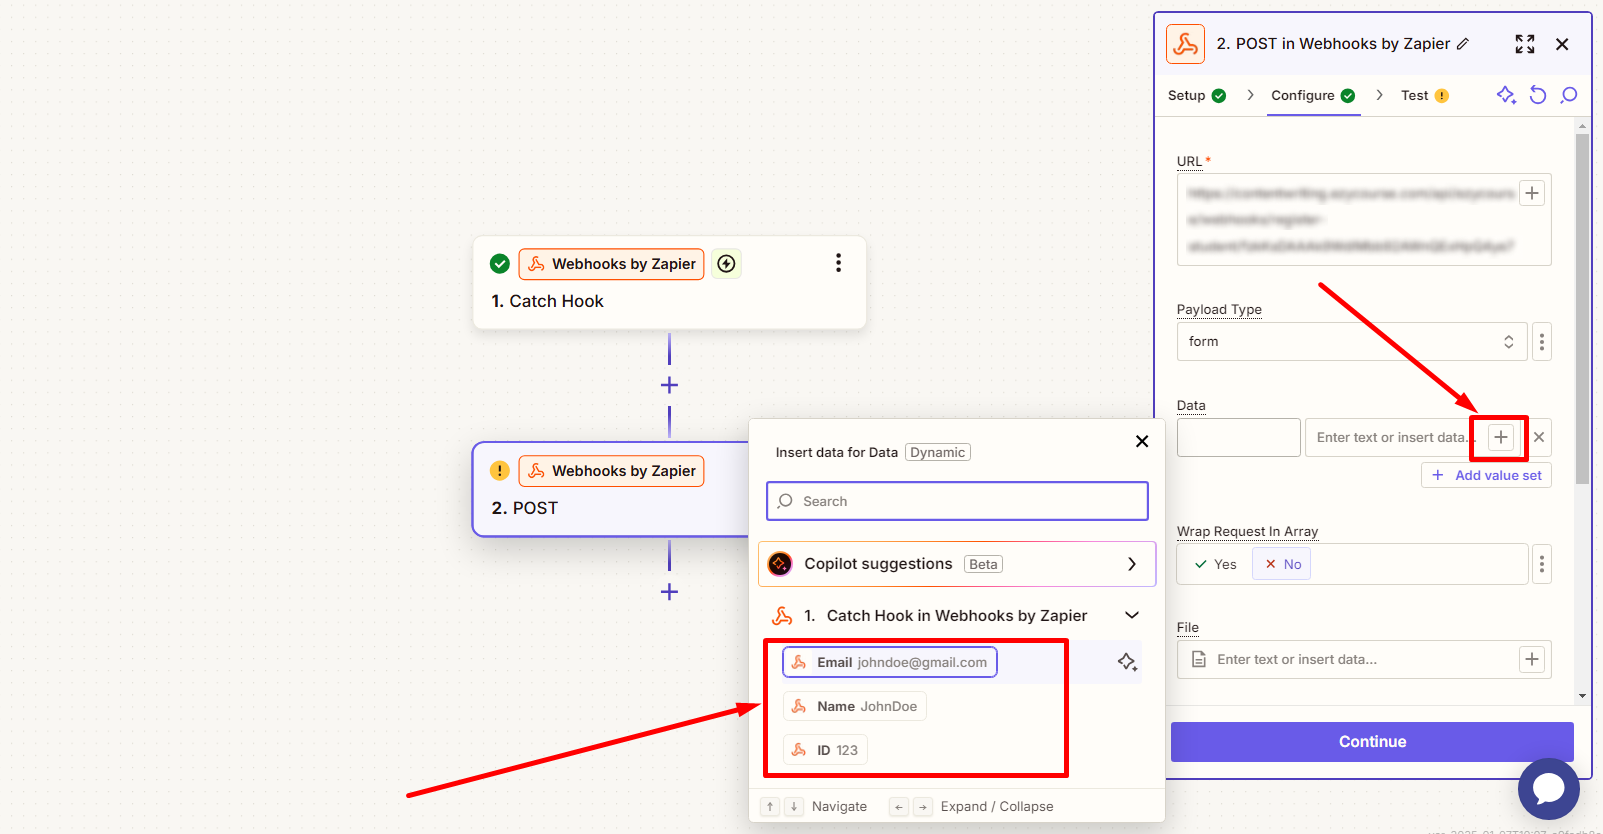Insert the Name JohnDoe field
The image size is (1603, 834).
coord(854,706)
